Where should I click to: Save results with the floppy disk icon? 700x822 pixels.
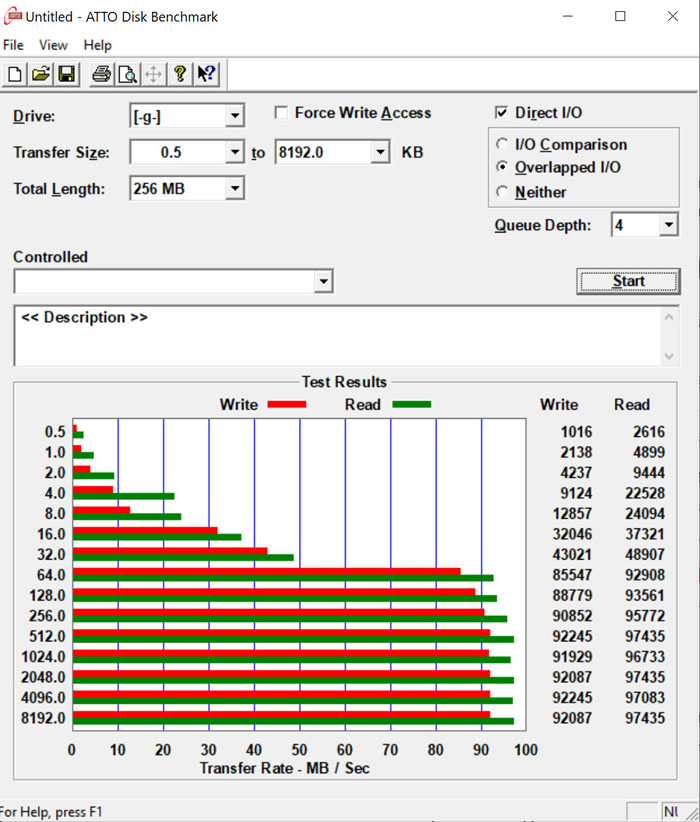(66, 74)
